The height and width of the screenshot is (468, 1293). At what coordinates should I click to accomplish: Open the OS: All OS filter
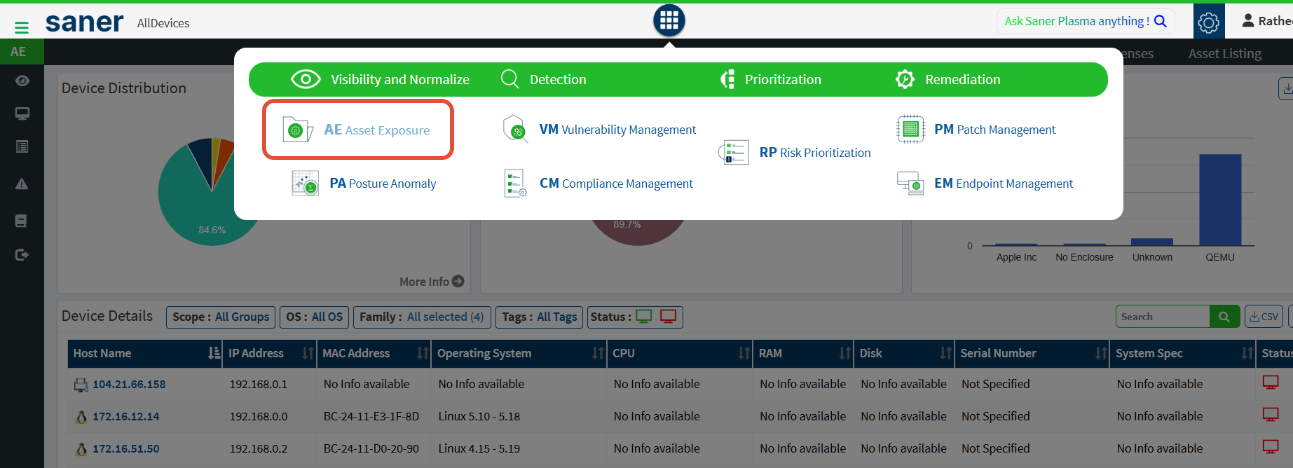click(314, 317)
